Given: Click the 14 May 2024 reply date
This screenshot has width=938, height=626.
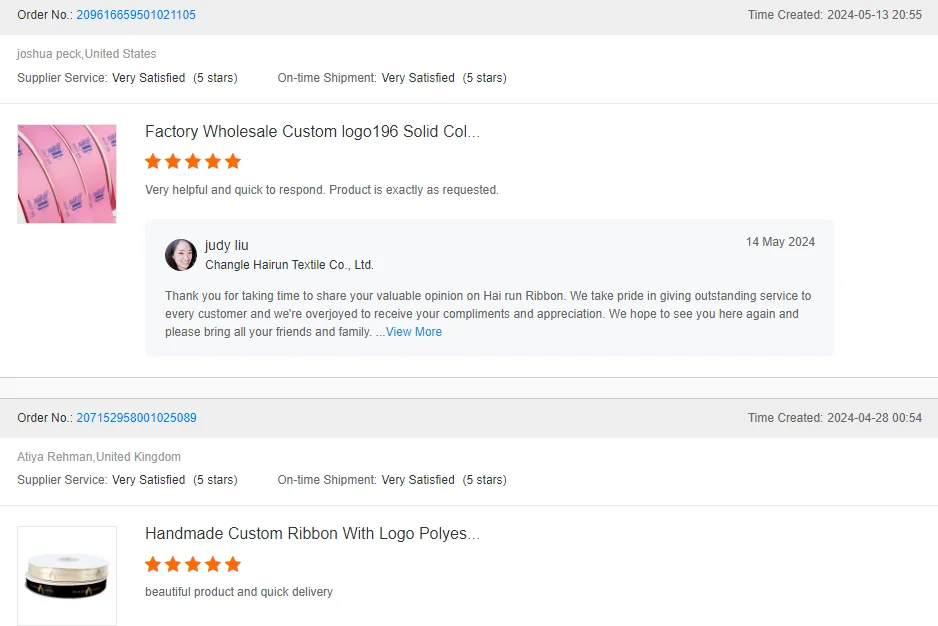Looking at the screenshot, I should [780, 242].
